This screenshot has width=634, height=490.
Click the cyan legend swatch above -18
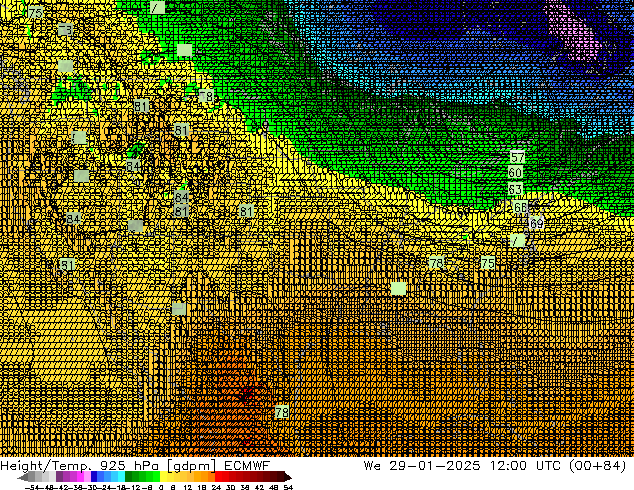coord(121,476)
